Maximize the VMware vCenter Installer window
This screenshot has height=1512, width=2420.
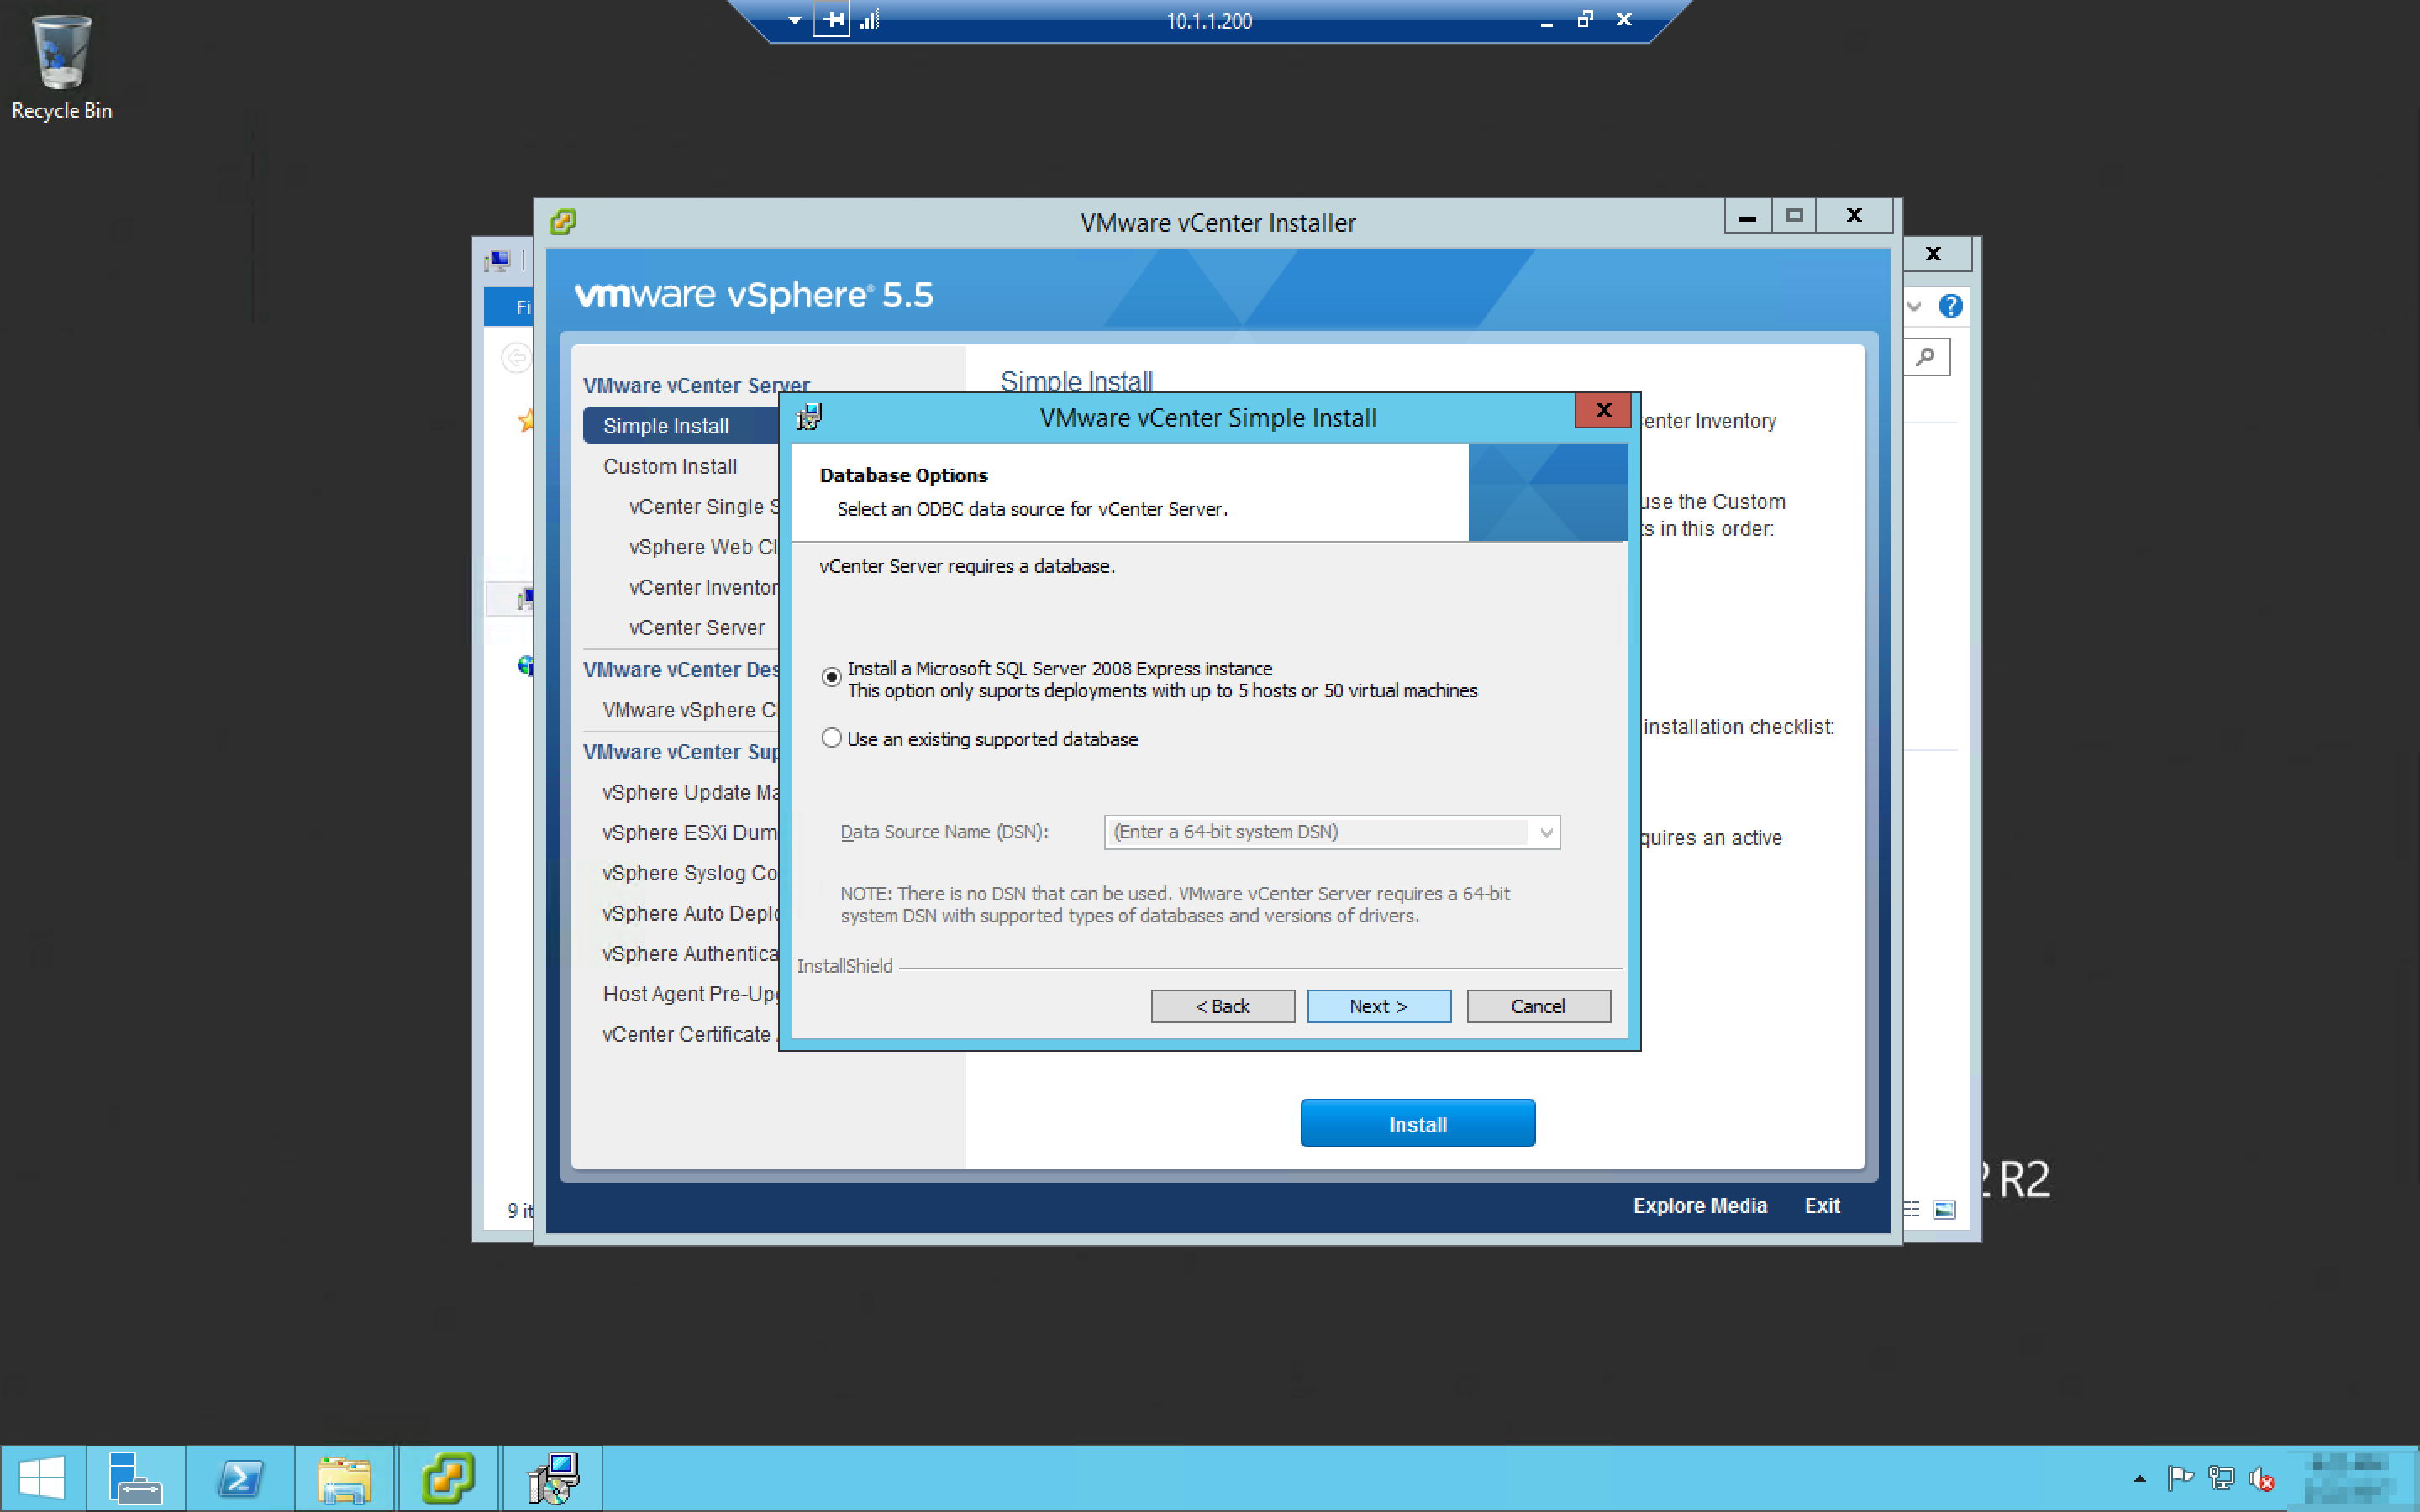(1794, 216)
